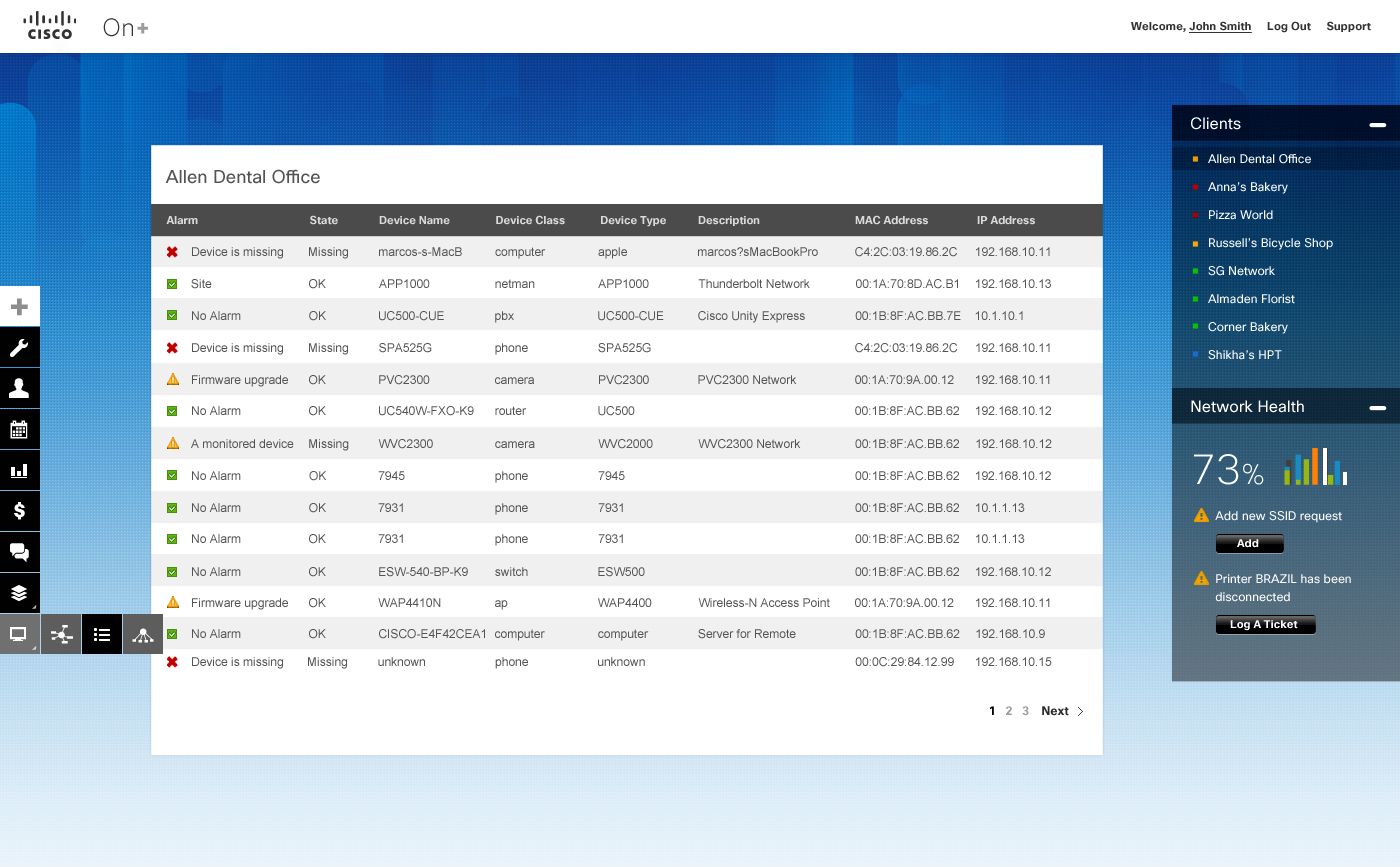Sort by the Alarm column header
Viewport: 1400px width, 867px height.
click(x=182, y=220)
